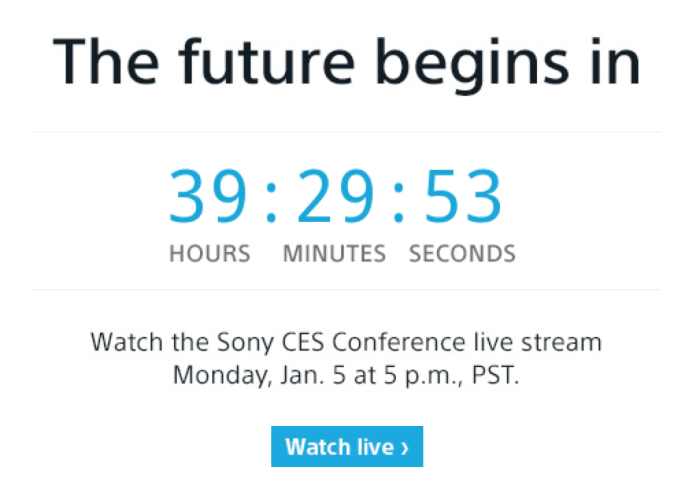Viewport: 700px width, 489px height.
Task: Click the Watch live button
Action: click(x=347, y=446)
